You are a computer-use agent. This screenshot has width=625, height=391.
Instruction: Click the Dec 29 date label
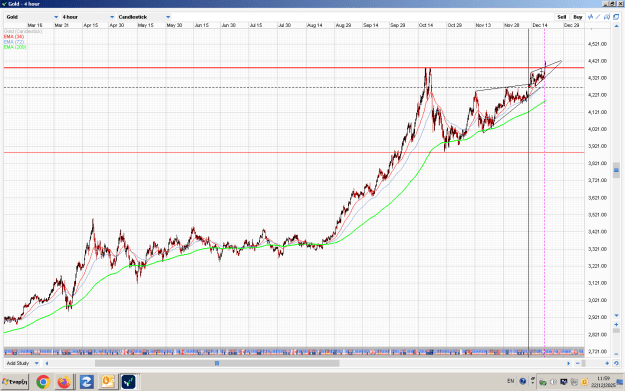[571, 25]
